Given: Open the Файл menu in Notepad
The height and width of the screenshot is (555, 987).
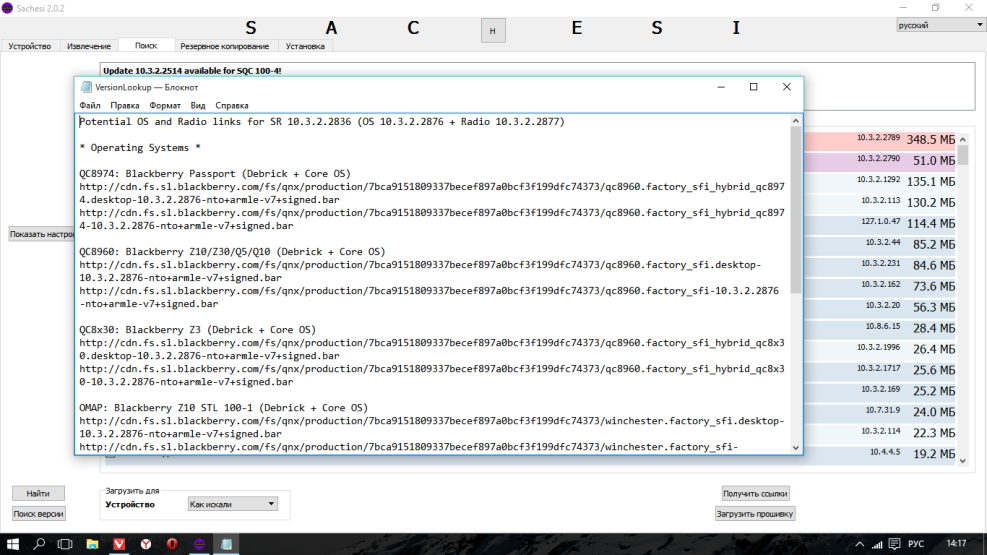Looking at the screenshot, I should tap(89, 105).
